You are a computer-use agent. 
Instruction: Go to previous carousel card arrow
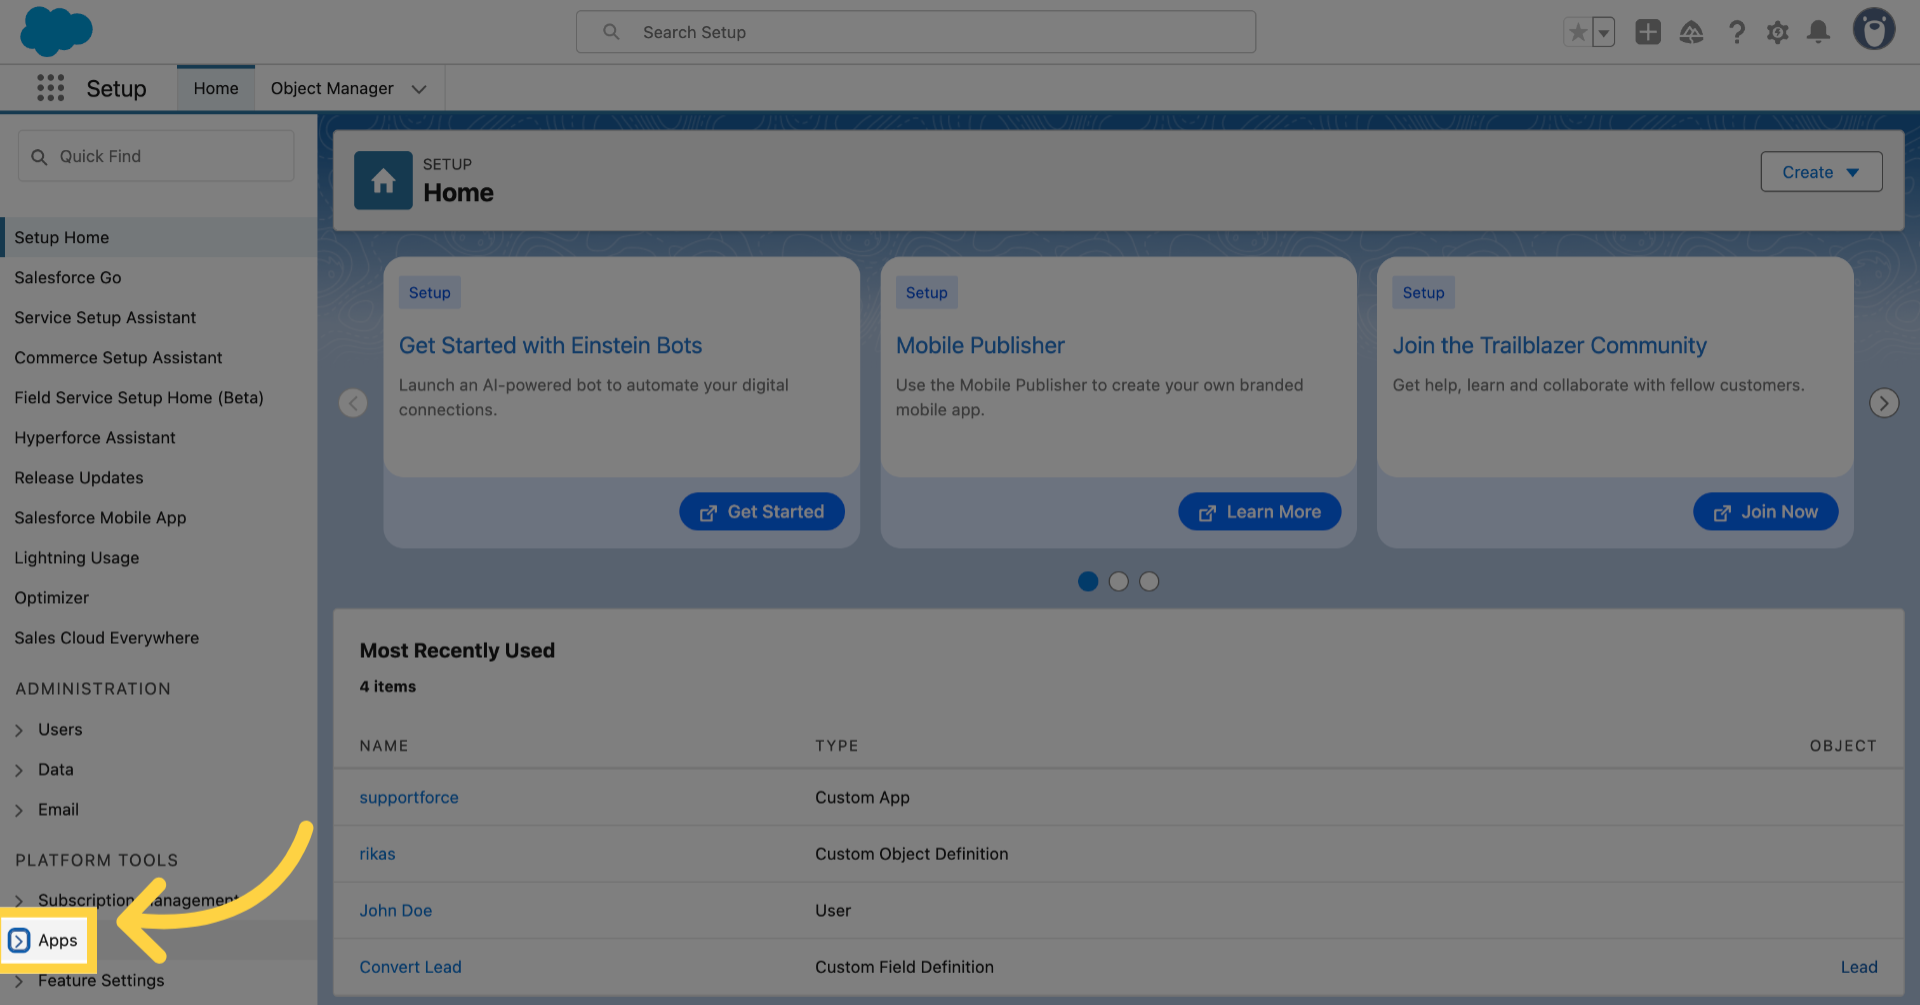[x=353, y=403]
